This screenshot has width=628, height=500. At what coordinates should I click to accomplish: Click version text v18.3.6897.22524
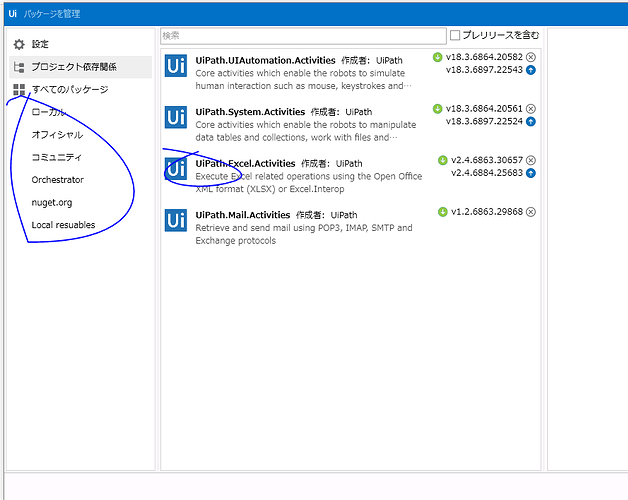[x=484, y=121]
